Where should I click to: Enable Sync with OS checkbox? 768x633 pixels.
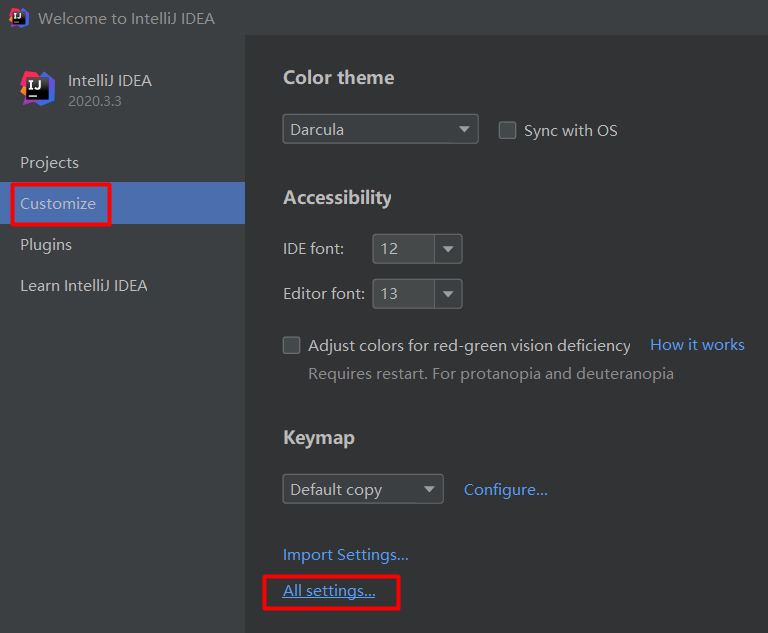point(507,130)
